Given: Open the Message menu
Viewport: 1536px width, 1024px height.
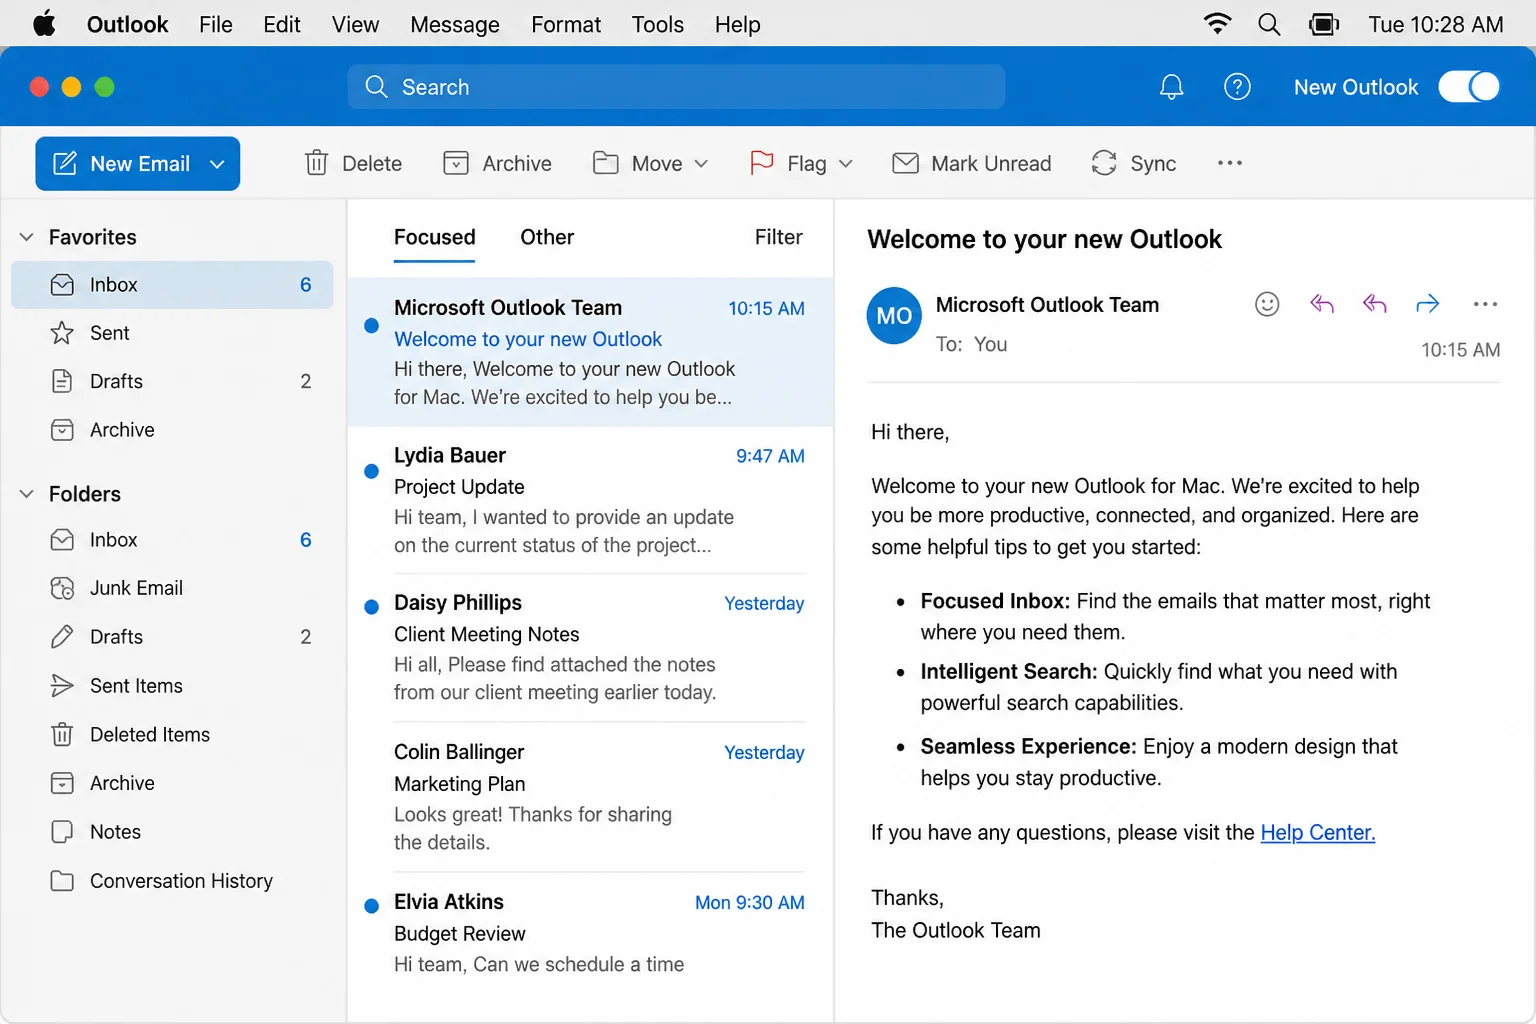Looking at the screenshot, I should pyautogui.click(x=455, y=24).
